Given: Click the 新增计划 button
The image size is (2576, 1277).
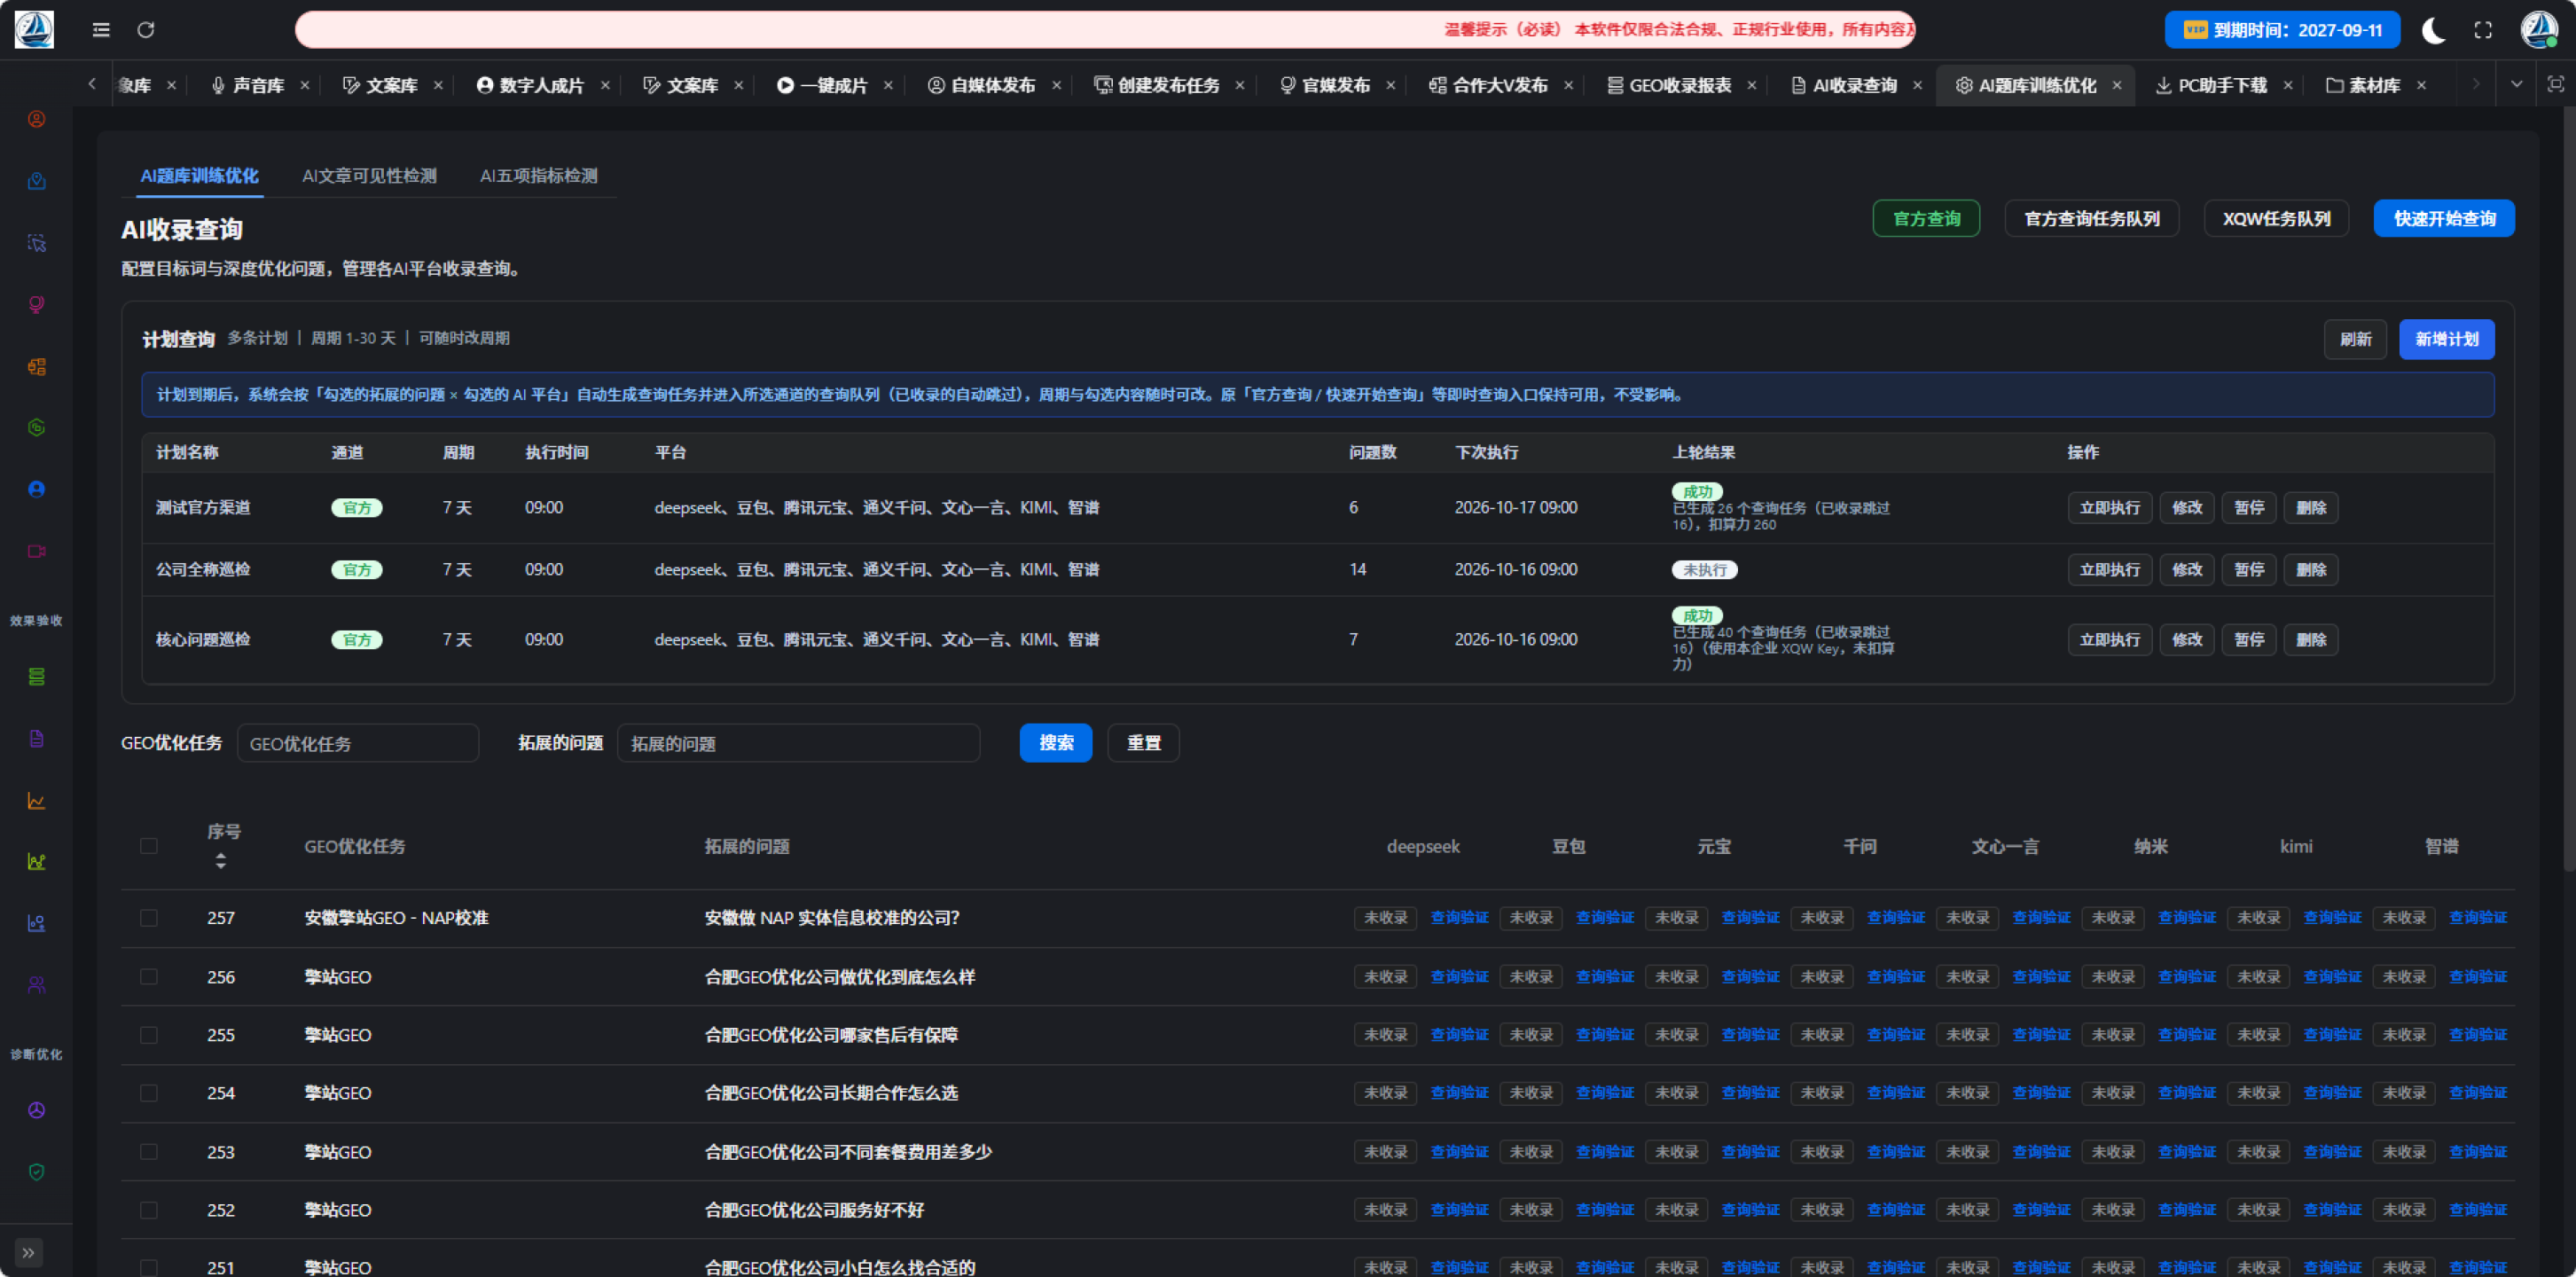Looking at the screenshot, I should (x=2446, y=339).
